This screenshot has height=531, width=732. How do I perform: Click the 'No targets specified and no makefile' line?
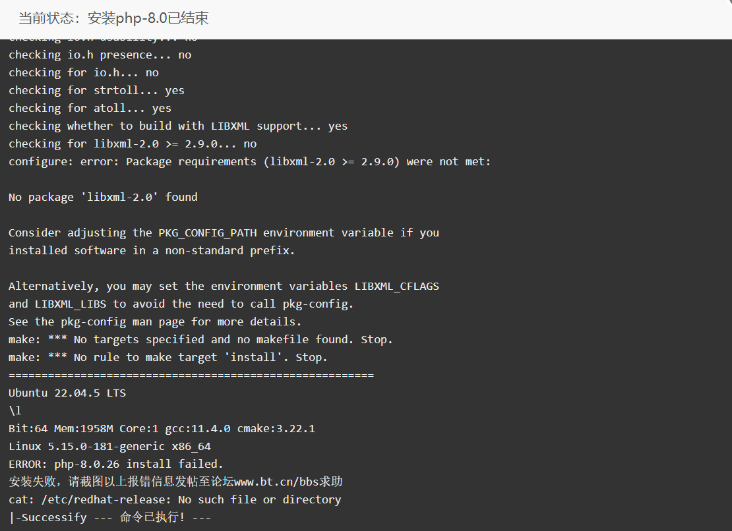pyautogui.click(x=200, y=340)
